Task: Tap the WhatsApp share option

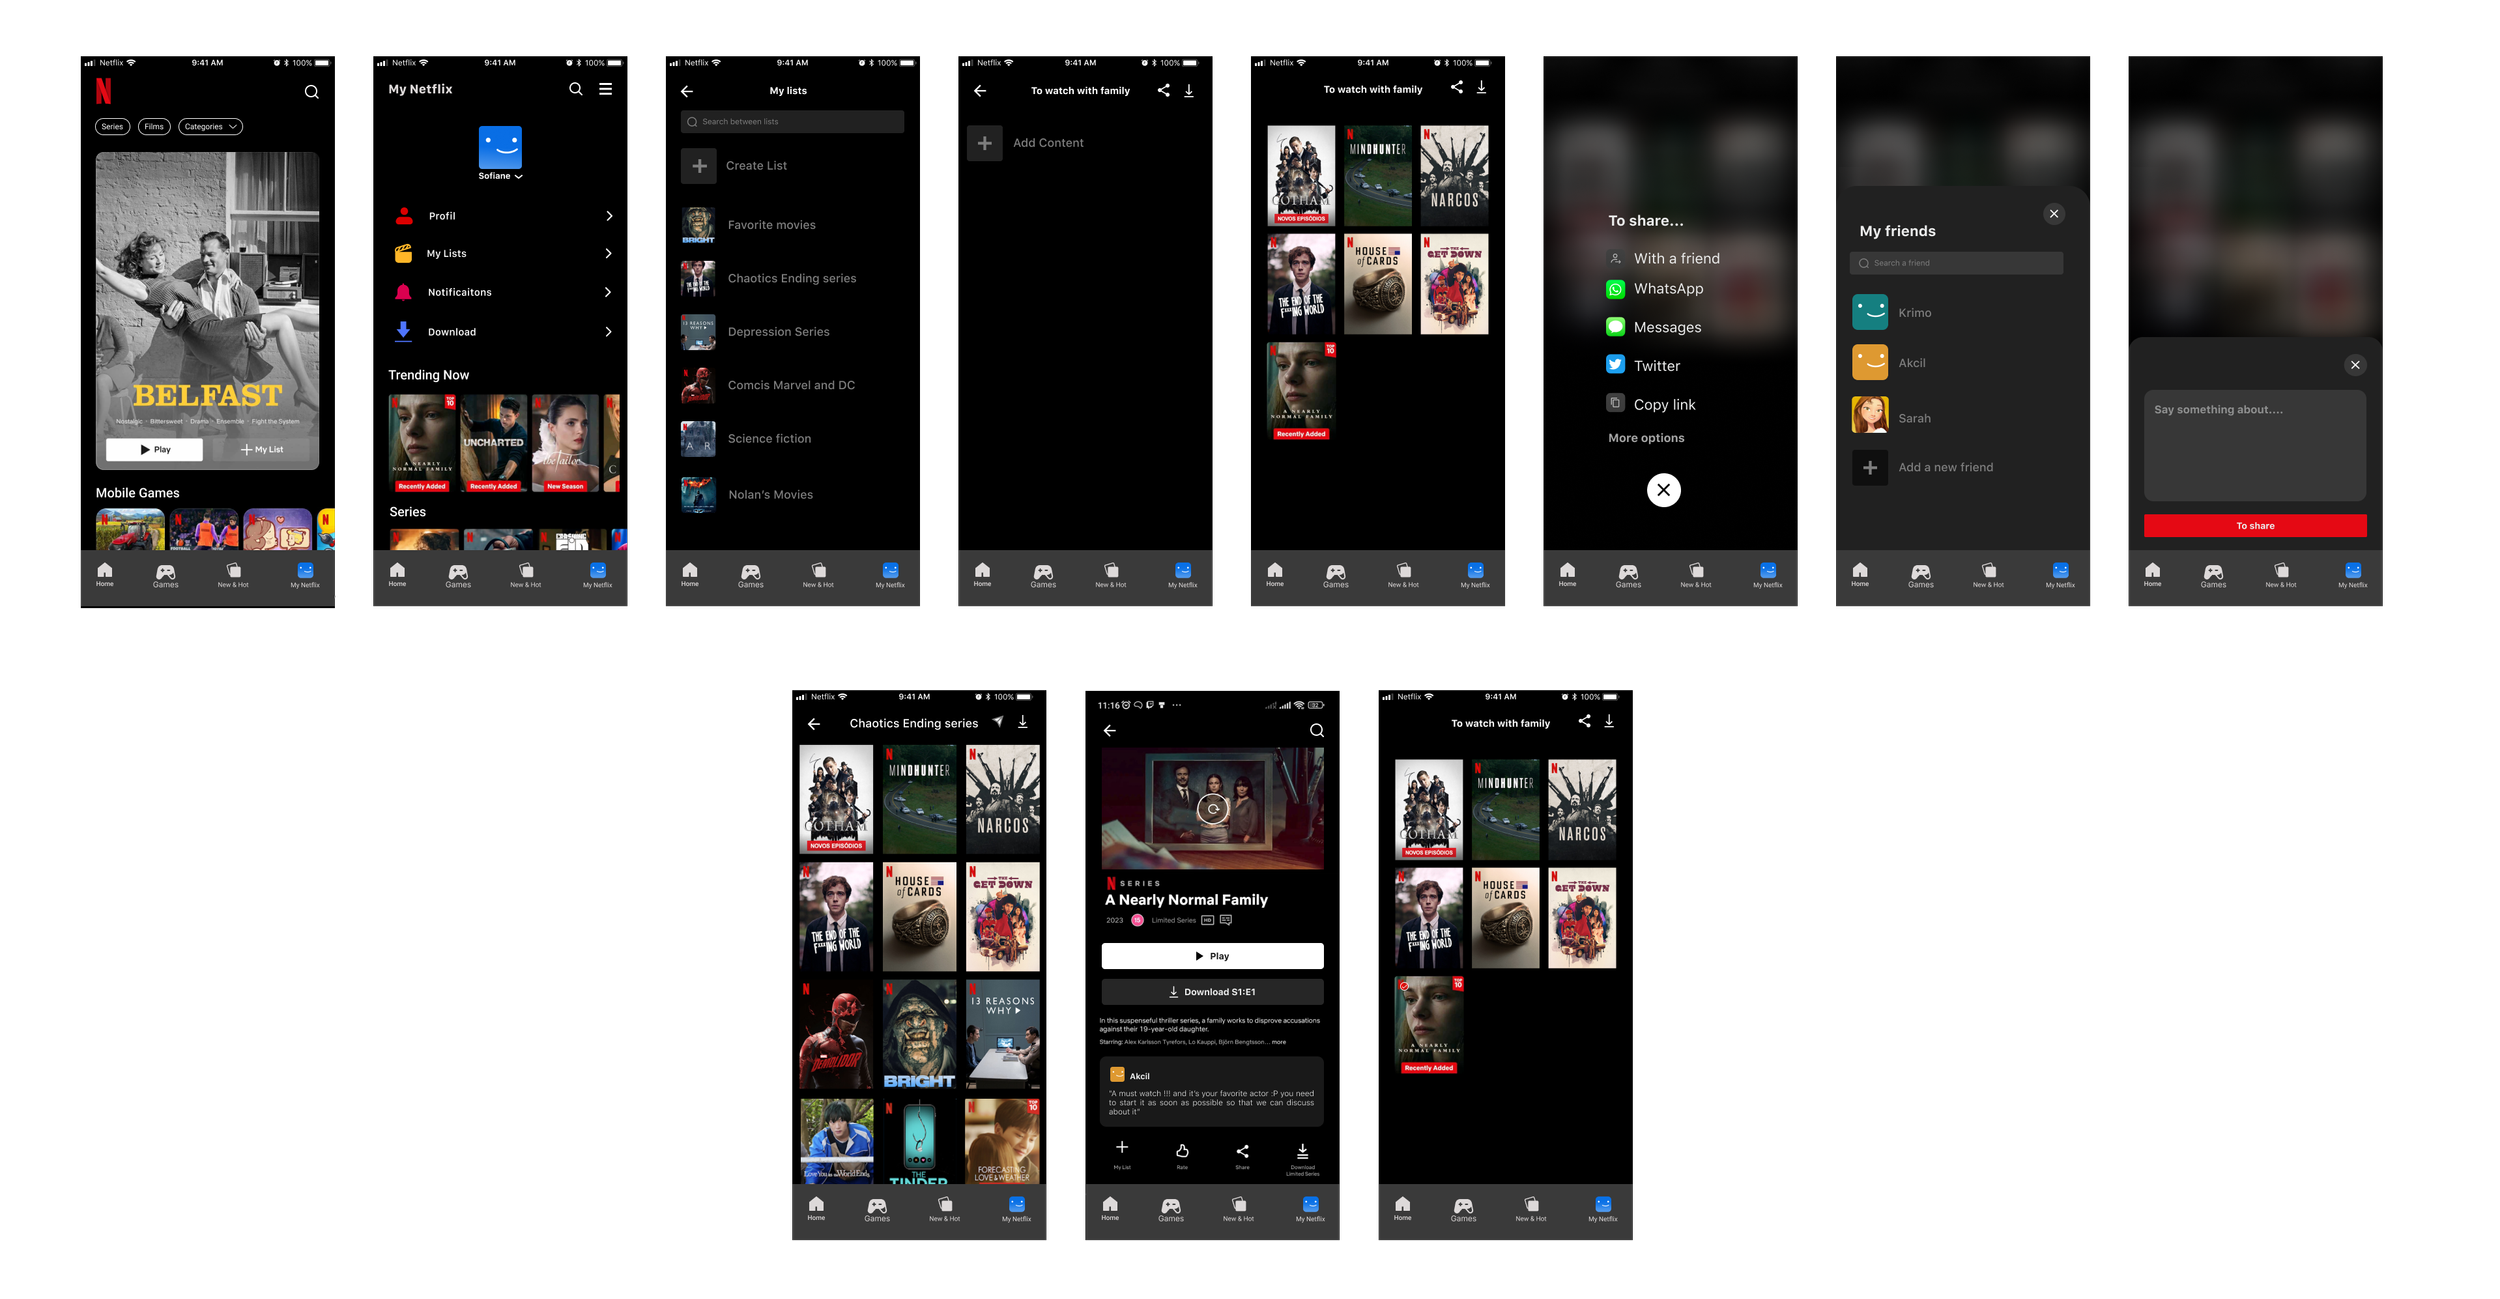Action: (1667, 289)
